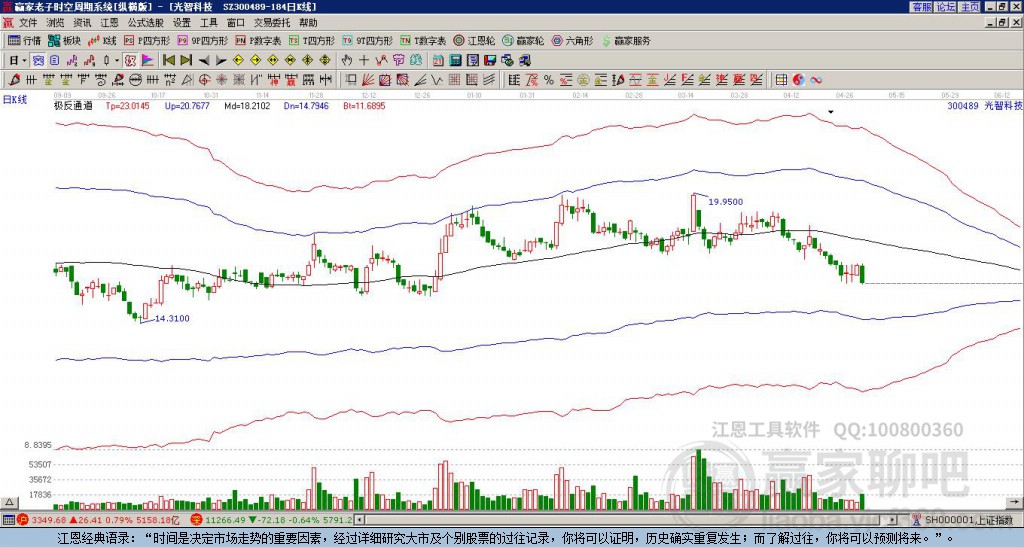Screen dimensions: 1024x548
Task: Click the save diskette icon
Action: 490,61
